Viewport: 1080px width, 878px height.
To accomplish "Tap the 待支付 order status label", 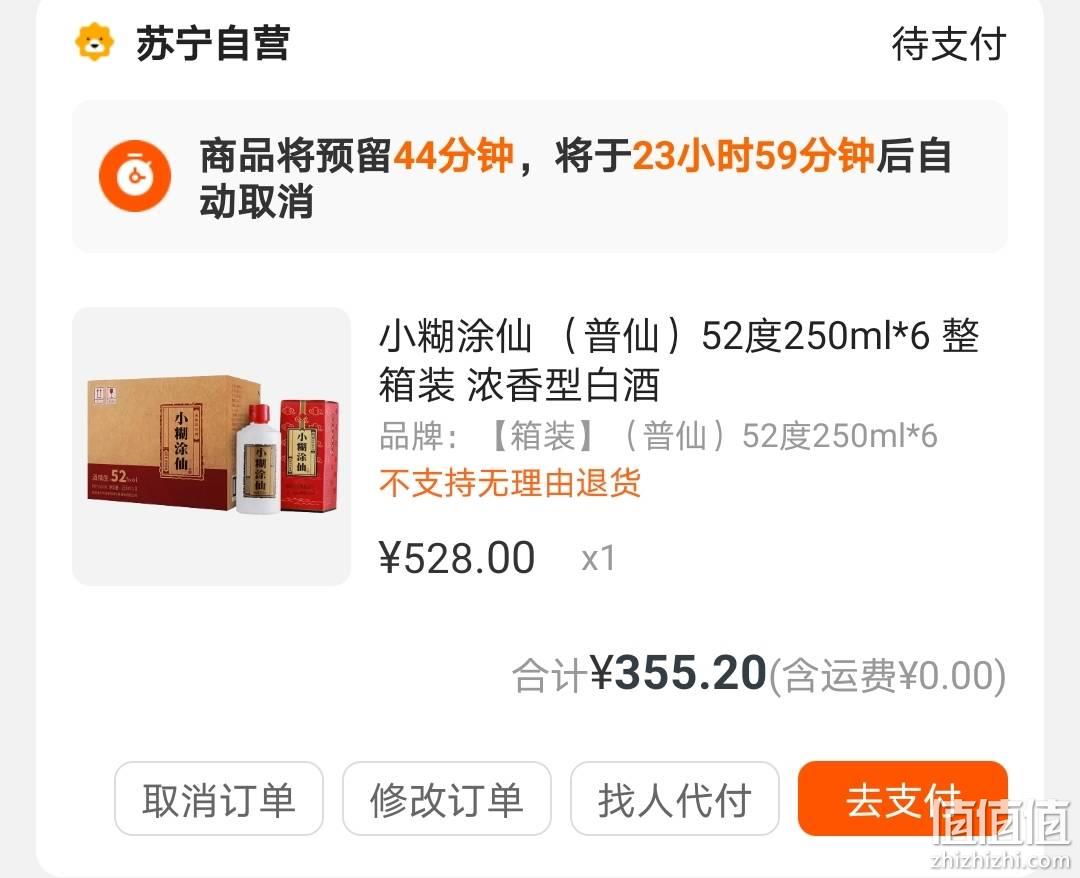I will click(x=949, y=43).
